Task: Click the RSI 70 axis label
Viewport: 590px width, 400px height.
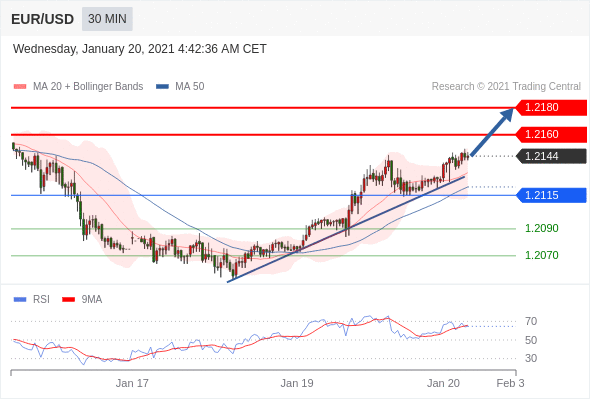Action: click(531, 321)
